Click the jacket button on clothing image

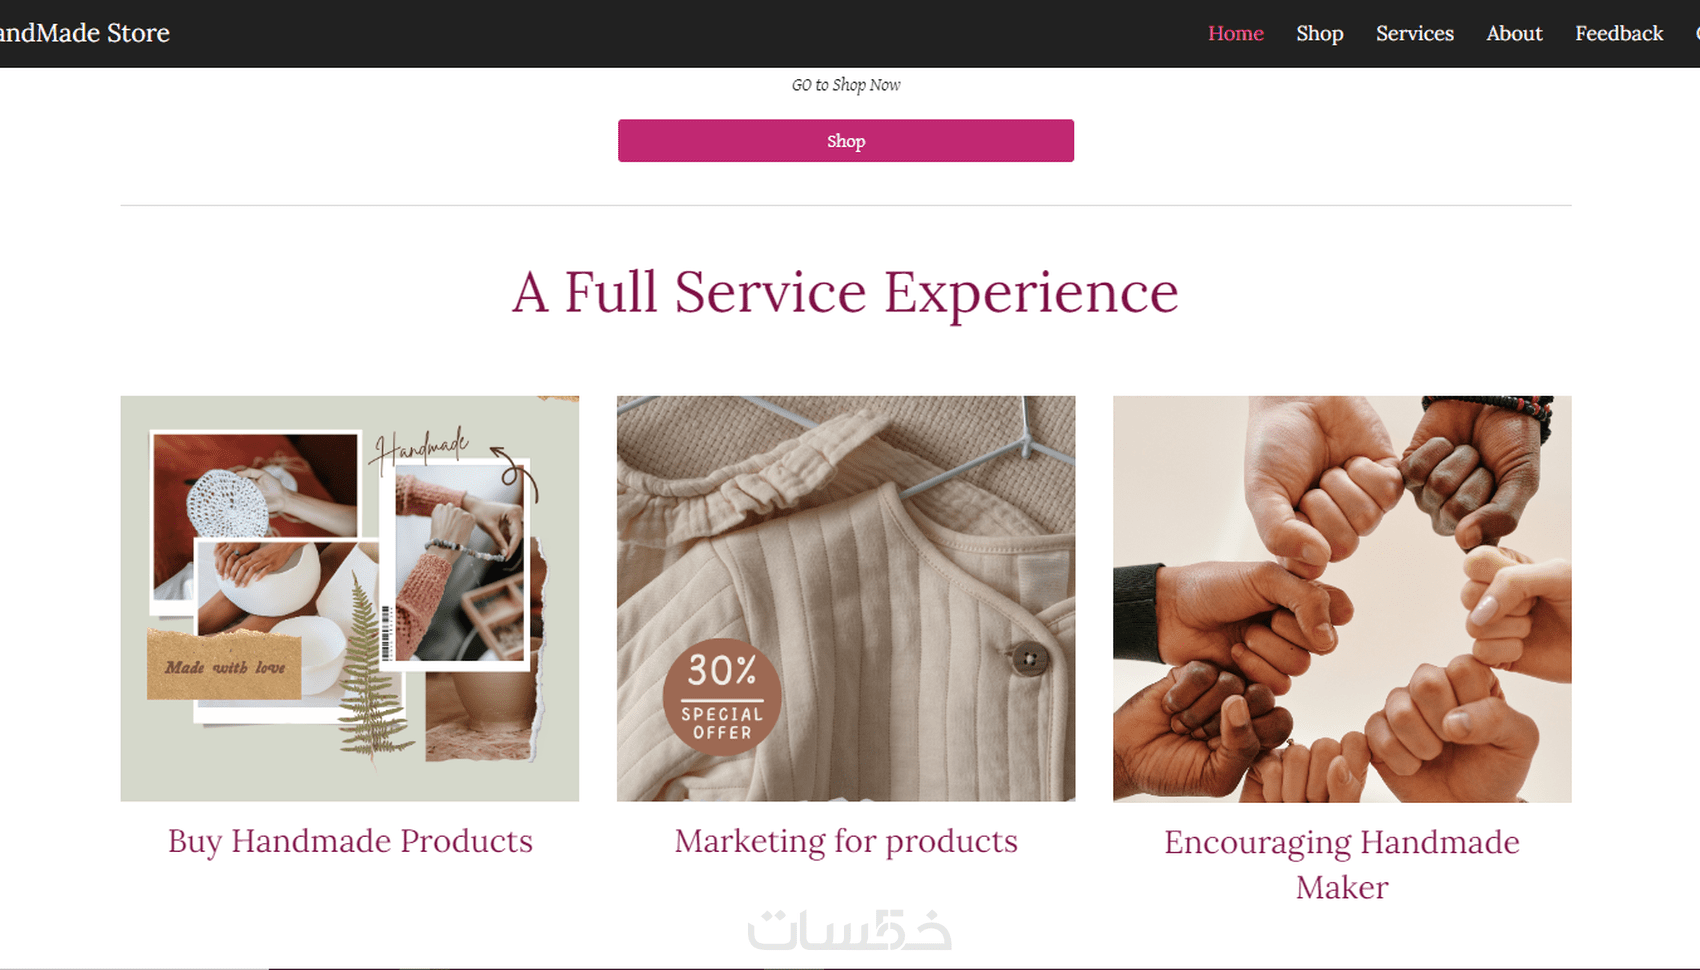click(1029, 659)
